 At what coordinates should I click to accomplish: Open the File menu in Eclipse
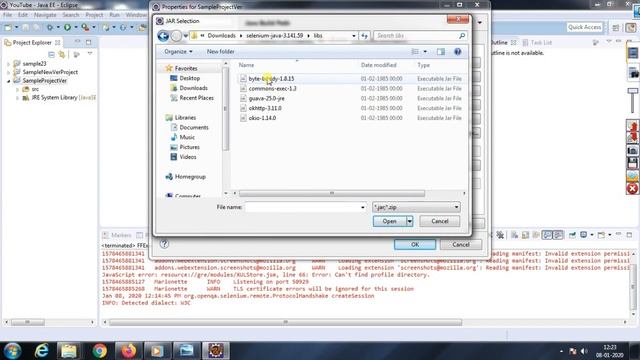pos(7,15)
